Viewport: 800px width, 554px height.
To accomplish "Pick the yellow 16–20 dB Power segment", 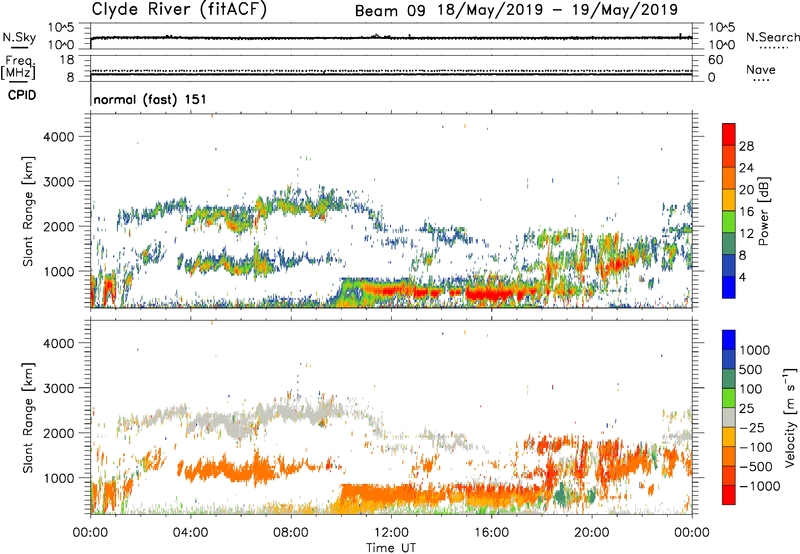I will (x=729, y=199).
